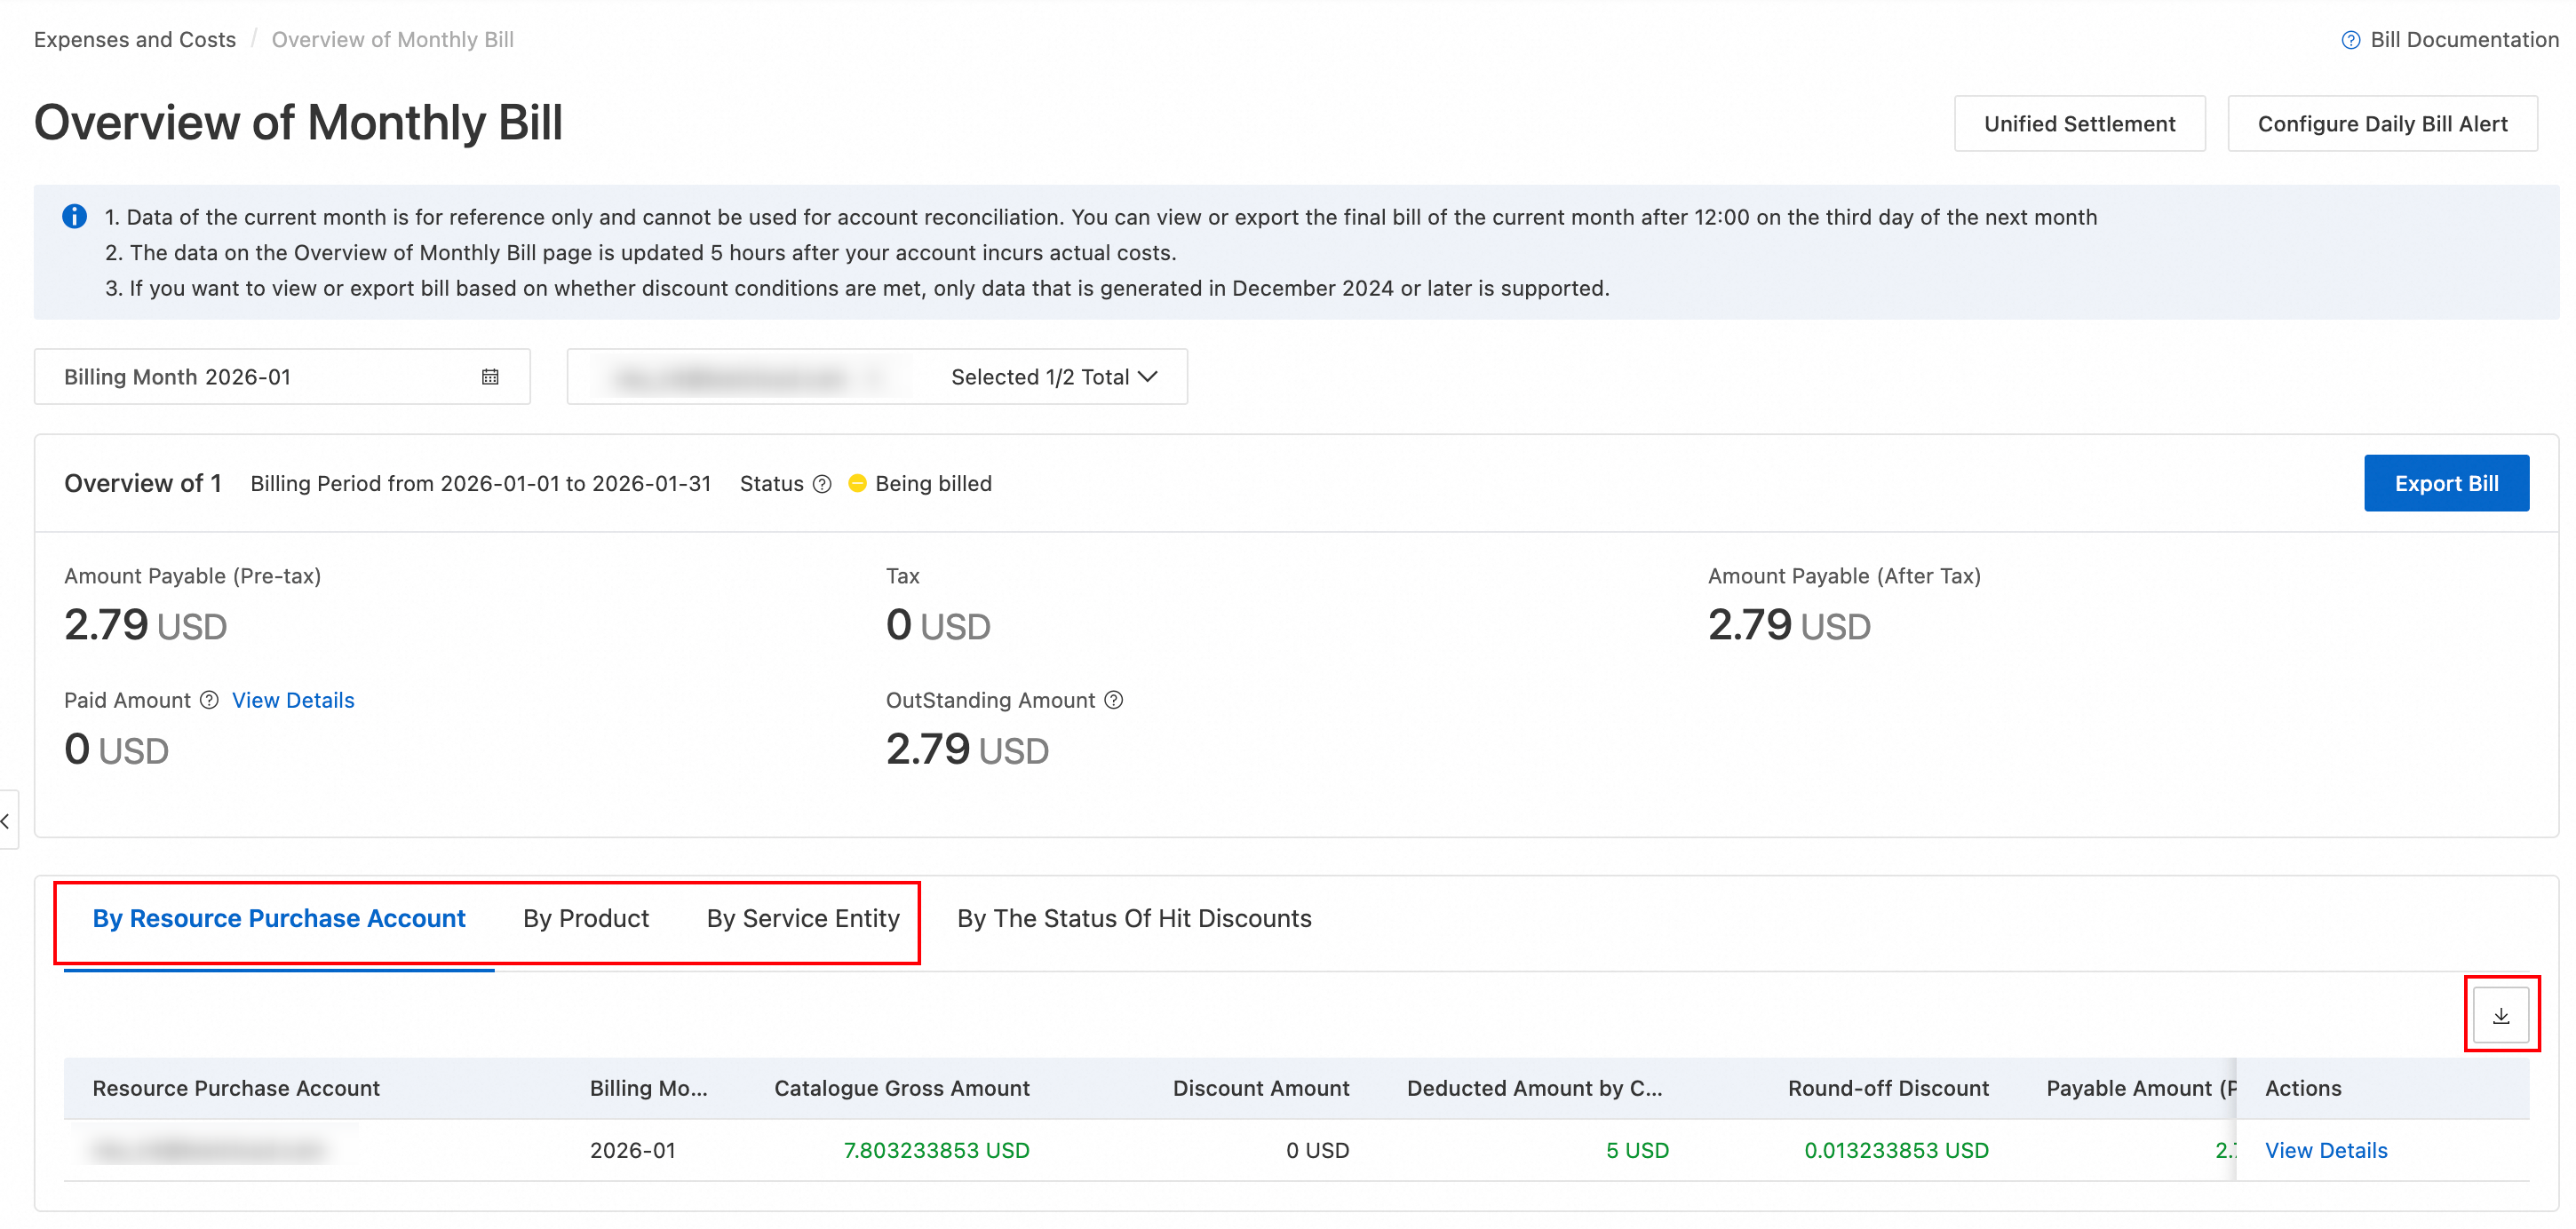Viewport: 2576px width, 1229px height.
Task: Switch to the By Product tab
Action: [585, 918]
